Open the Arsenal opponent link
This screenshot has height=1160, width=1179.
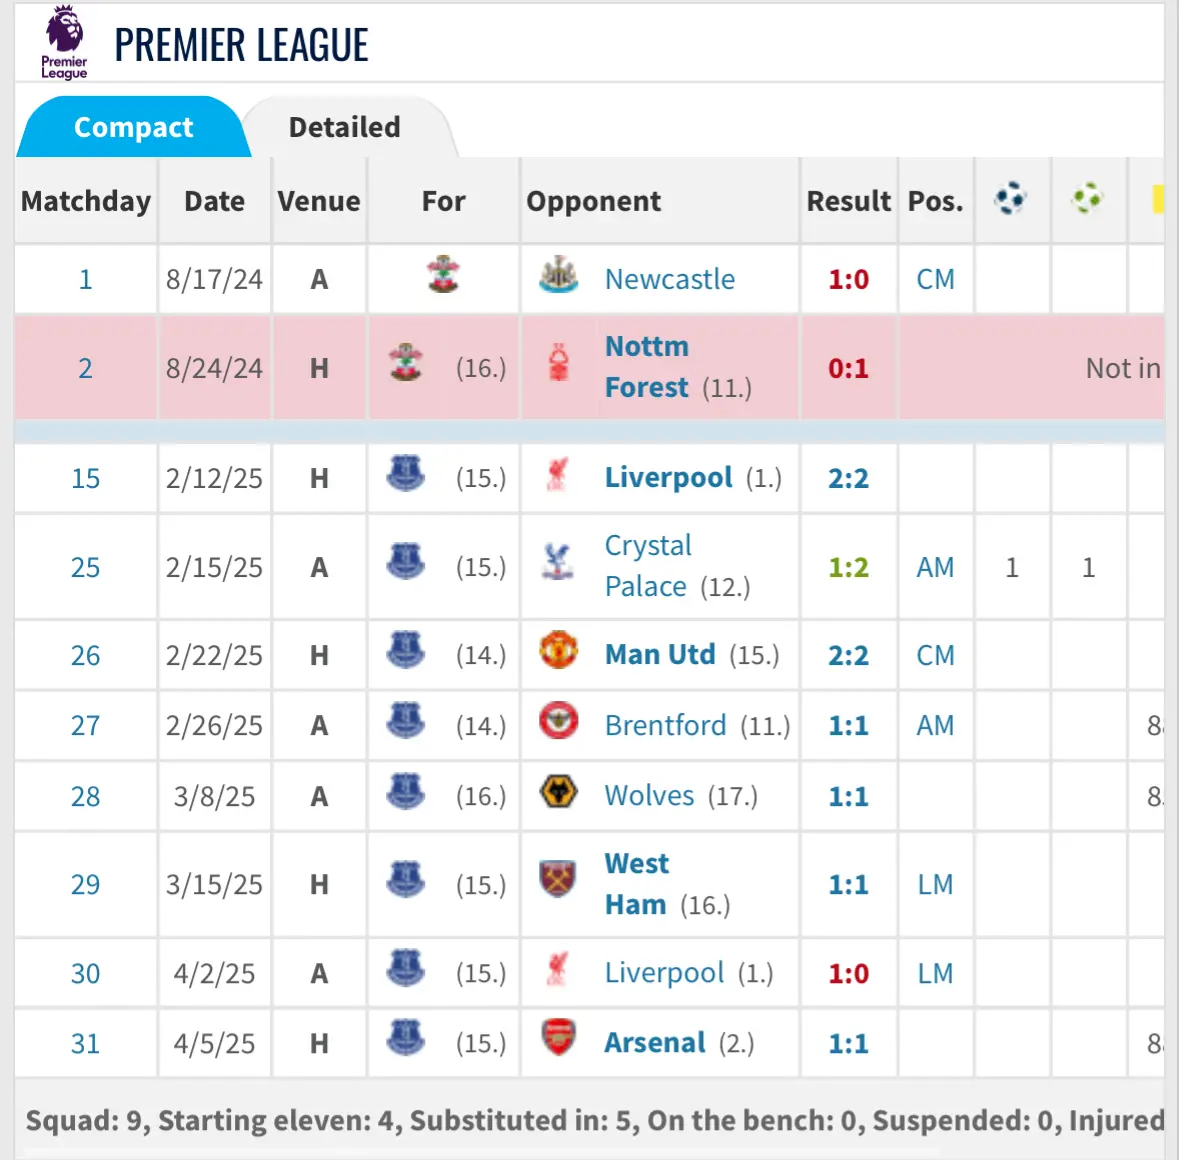coord(655,1043)
